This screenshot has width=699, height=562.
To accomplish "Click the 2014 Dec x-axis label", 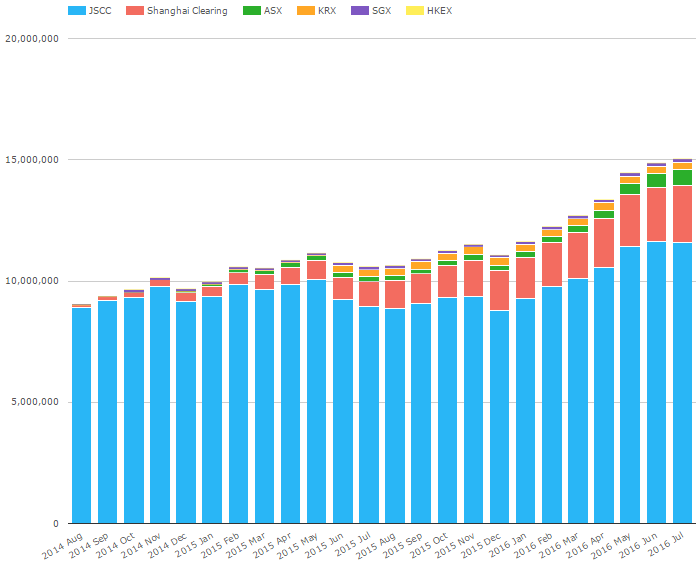I will (168, 545).
